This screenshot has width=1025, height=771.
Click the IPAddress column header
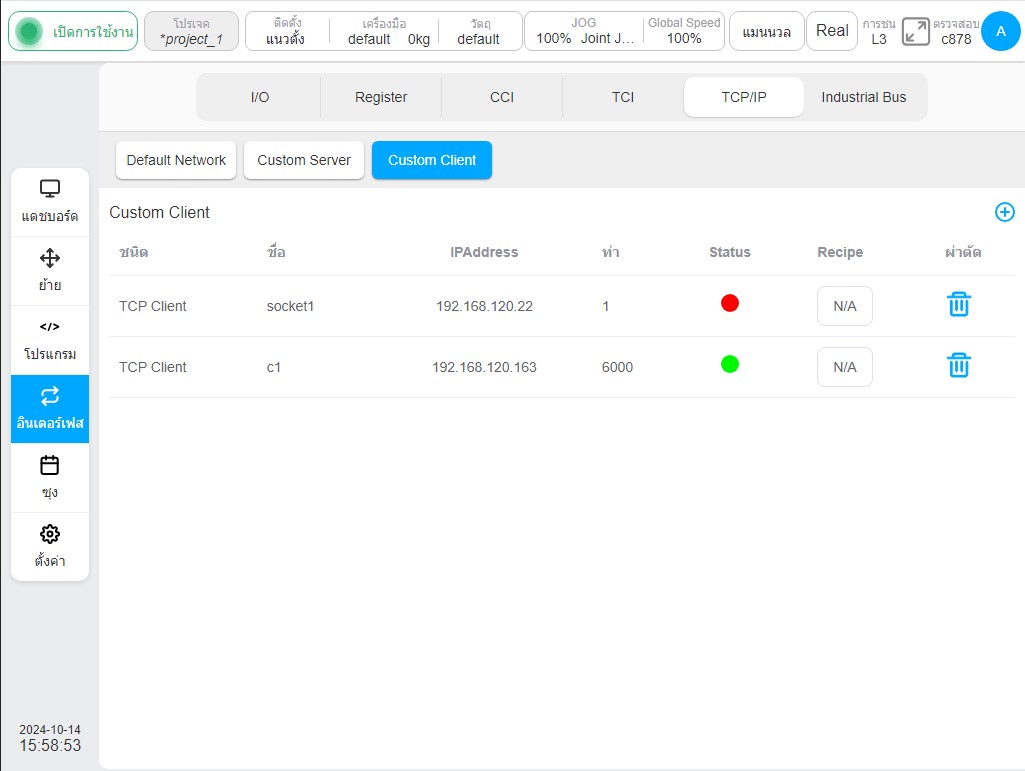pos(484,252)
